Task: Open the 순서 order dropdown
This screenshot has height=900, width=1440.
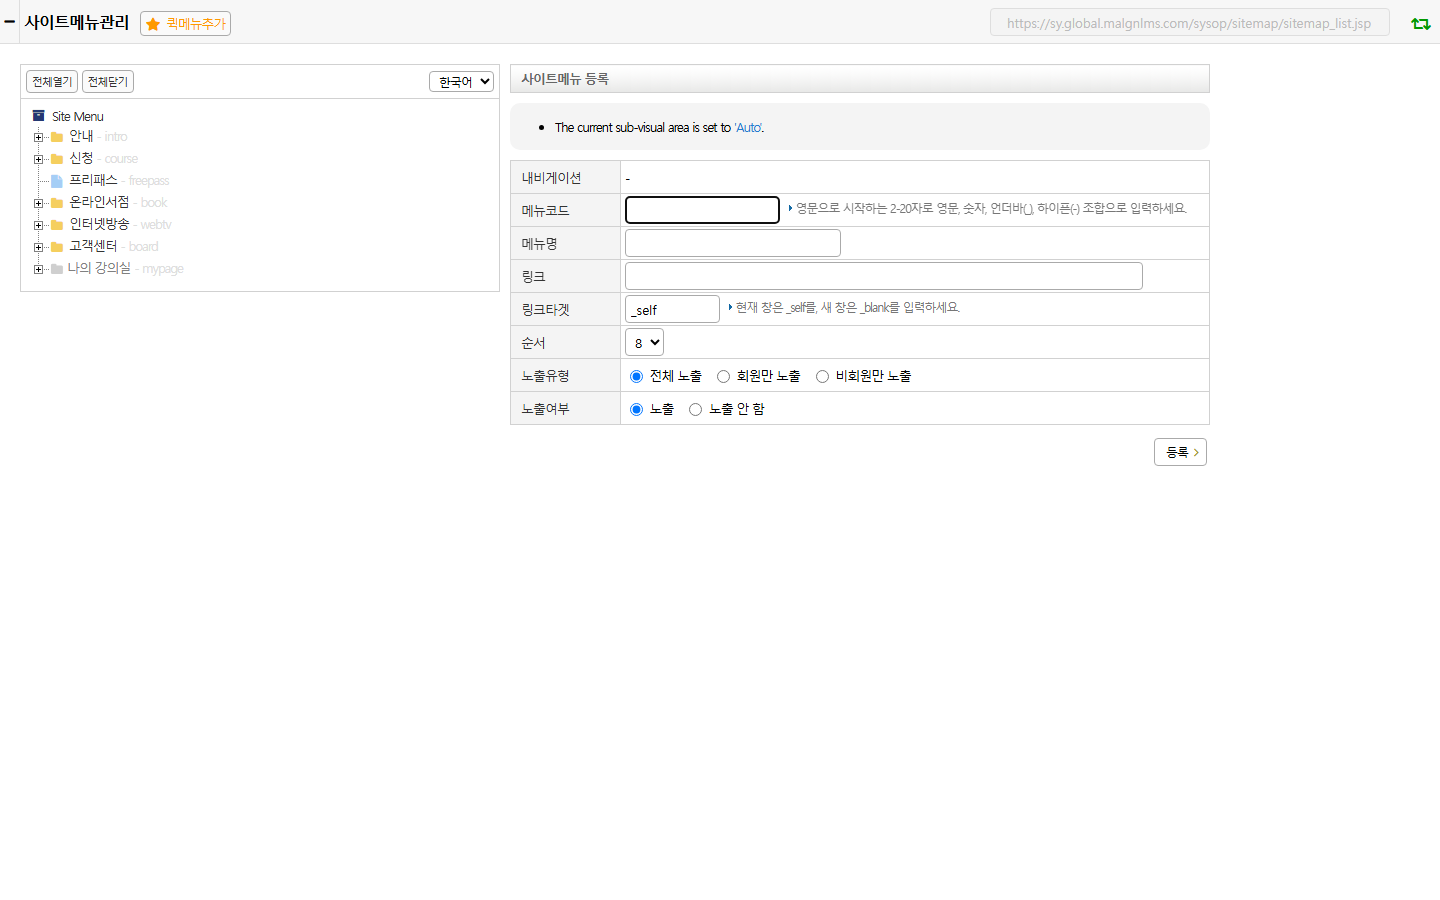Action: [644, 342]
